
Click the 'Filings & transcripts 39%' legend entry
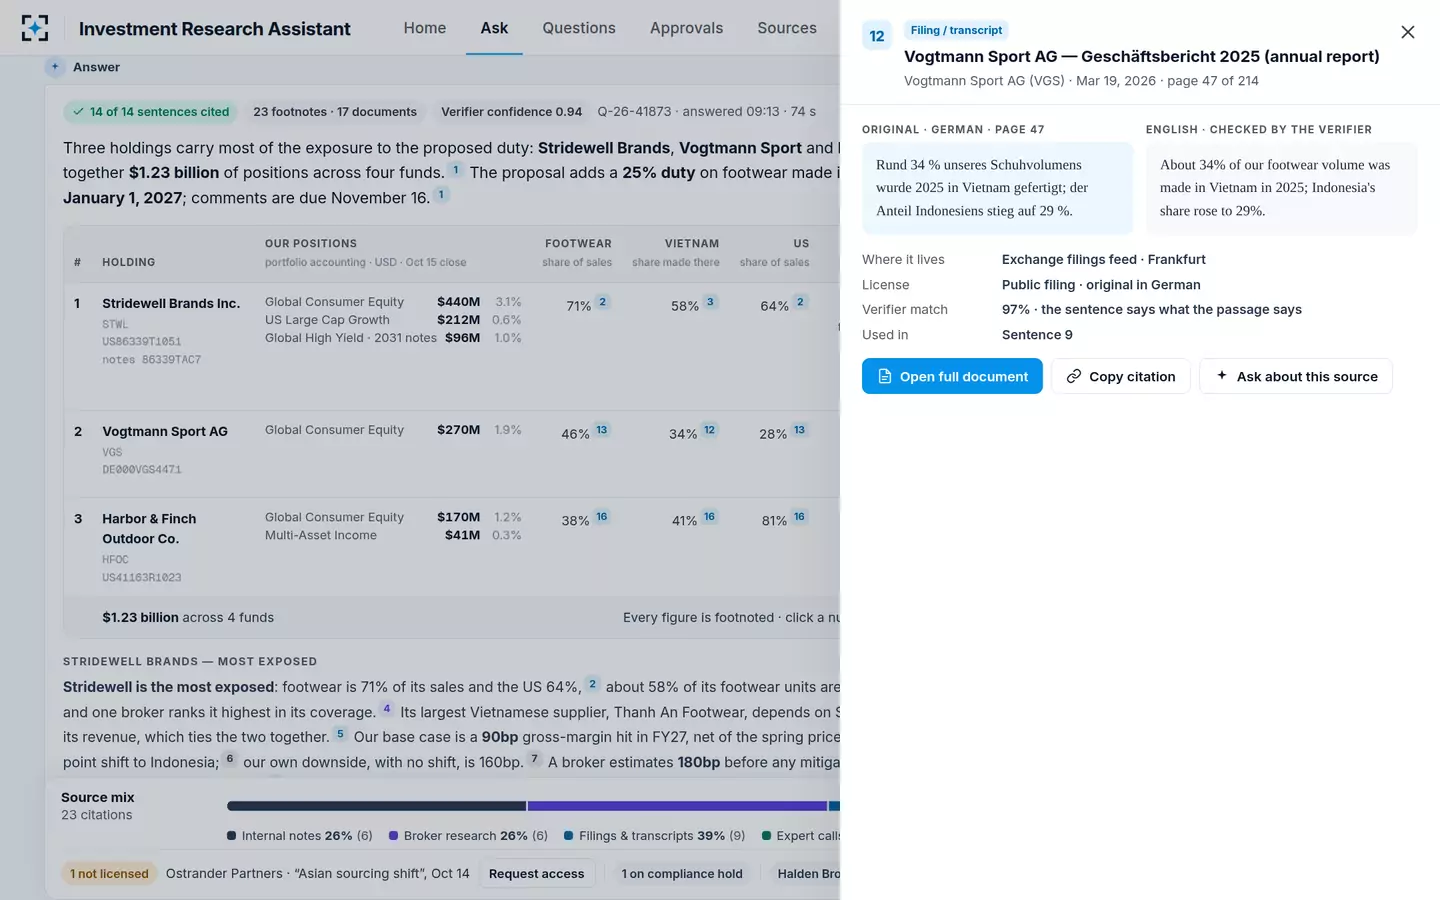655,836
